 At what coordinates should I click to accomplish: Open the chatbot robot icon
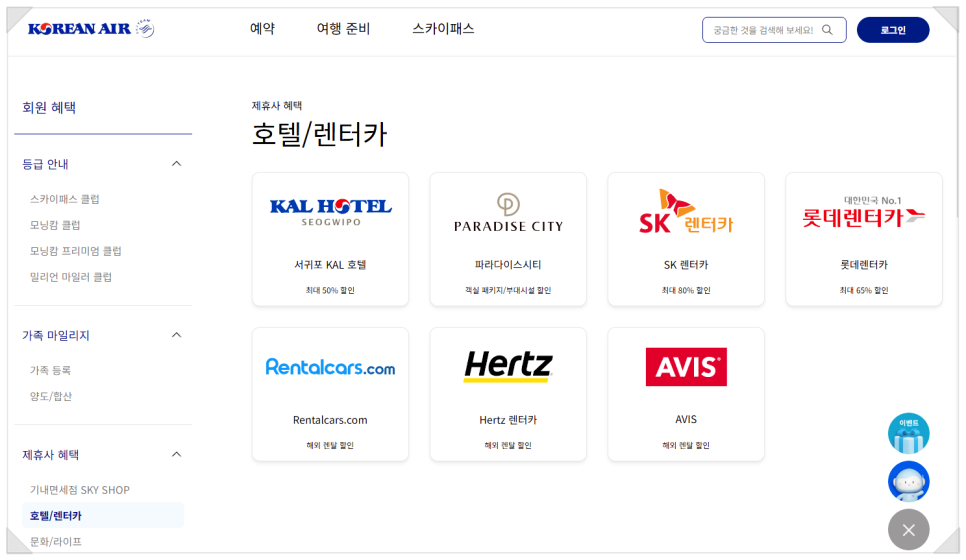pyautogui.click(x=908, y=481)
